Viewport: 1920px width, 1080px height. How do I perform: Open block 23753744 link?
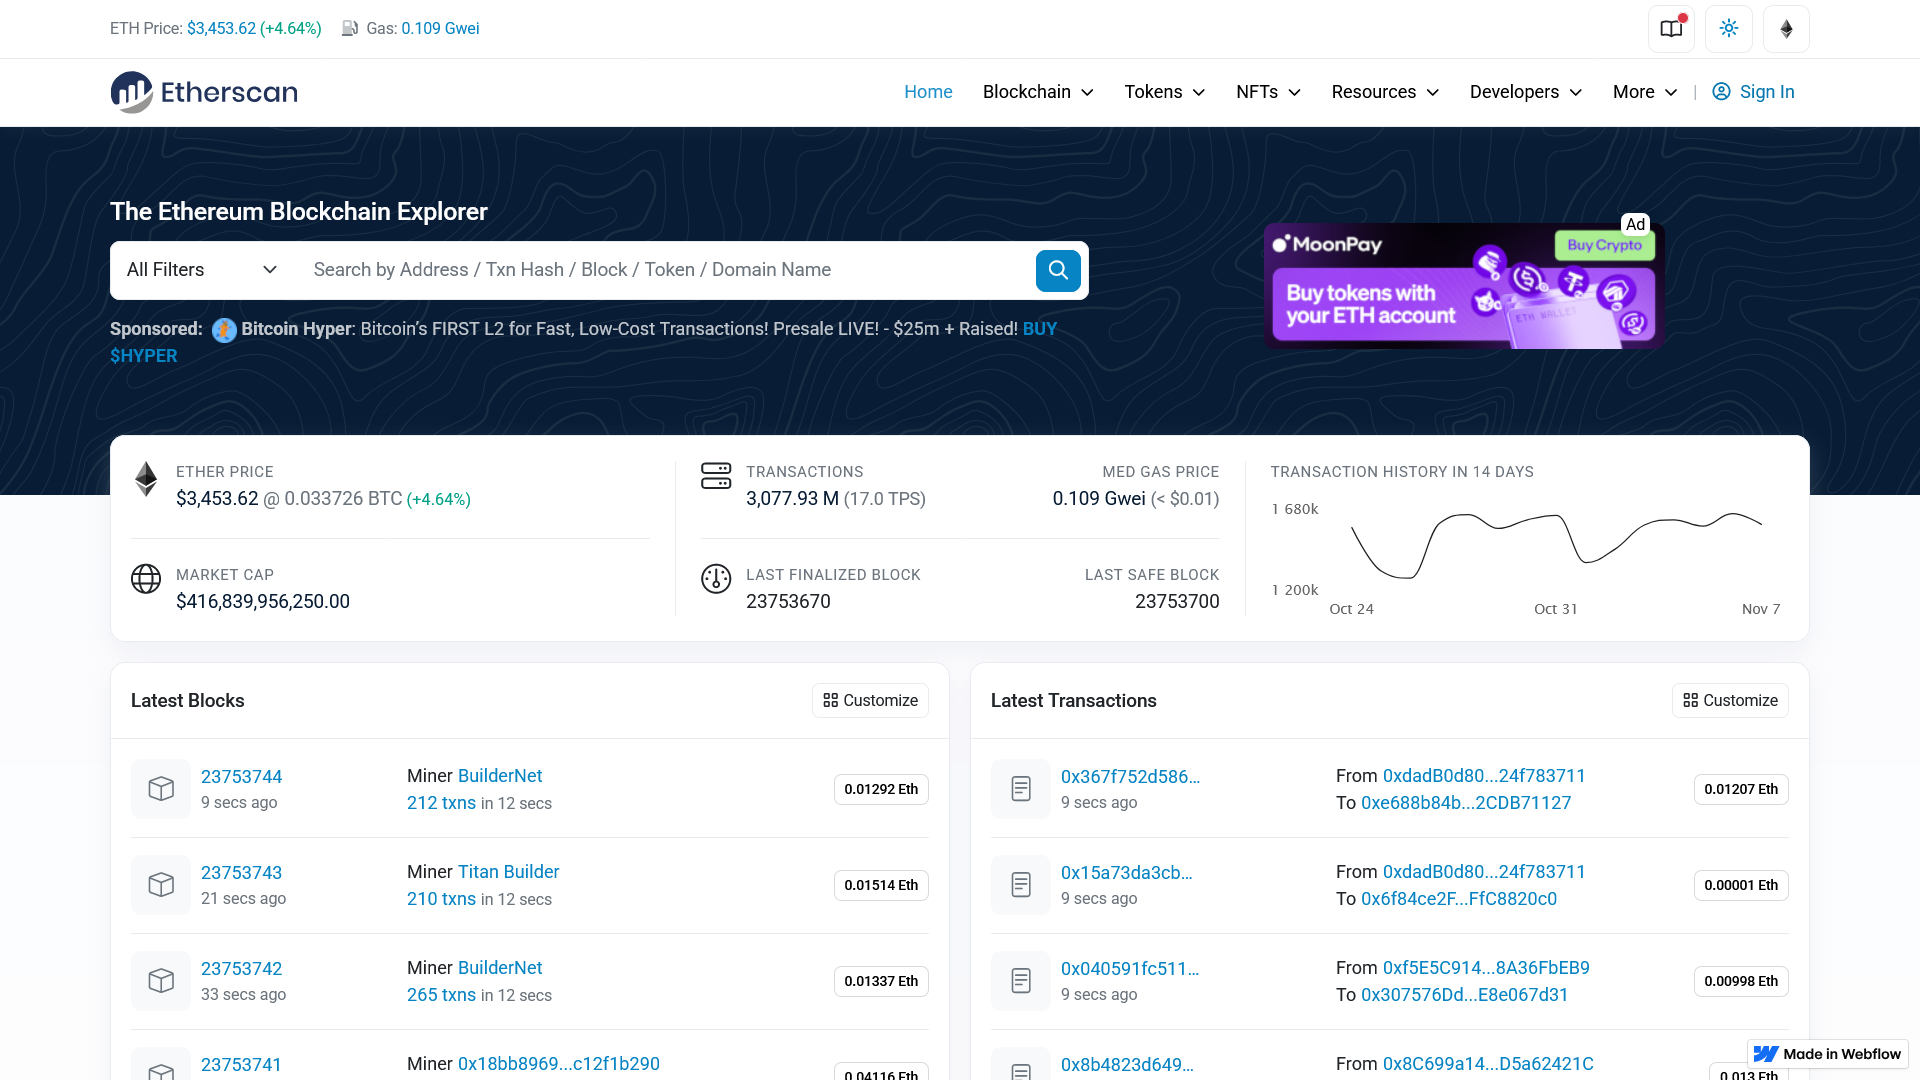[x=241, y=777]
